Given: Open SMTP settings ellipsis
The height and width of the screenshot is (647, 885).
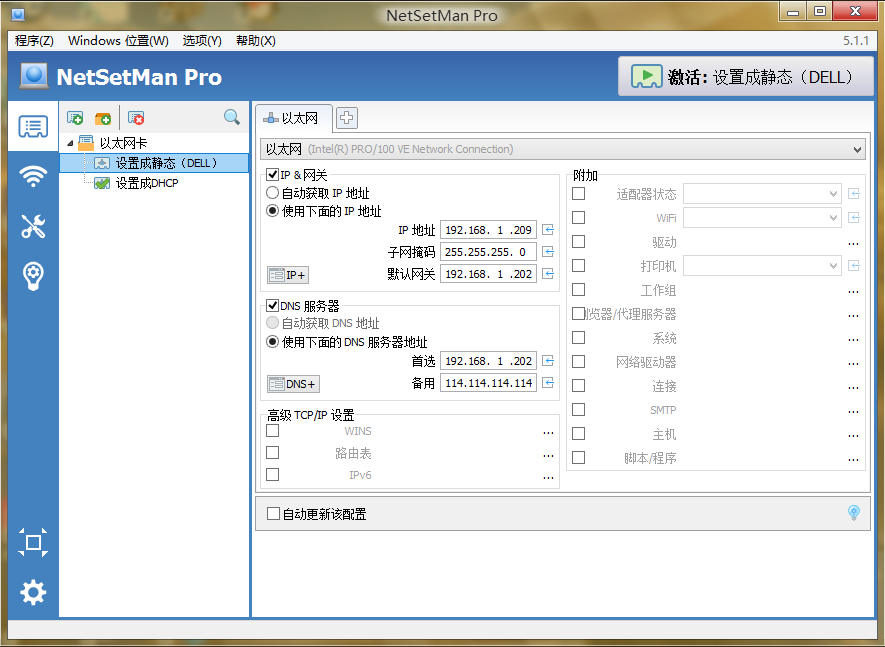Looking at the screenshot, I should tap(853, 412).
